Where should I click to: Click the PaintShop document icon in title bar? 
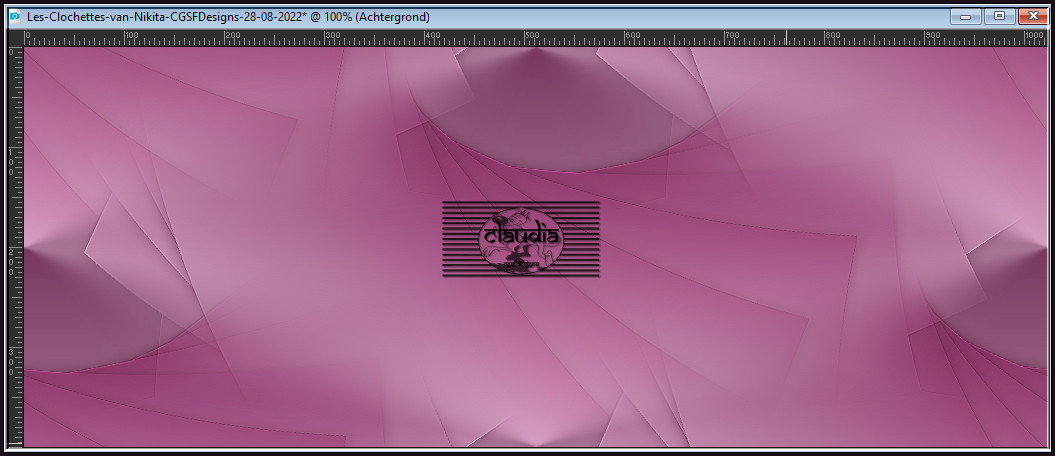[x=14, y=17]
